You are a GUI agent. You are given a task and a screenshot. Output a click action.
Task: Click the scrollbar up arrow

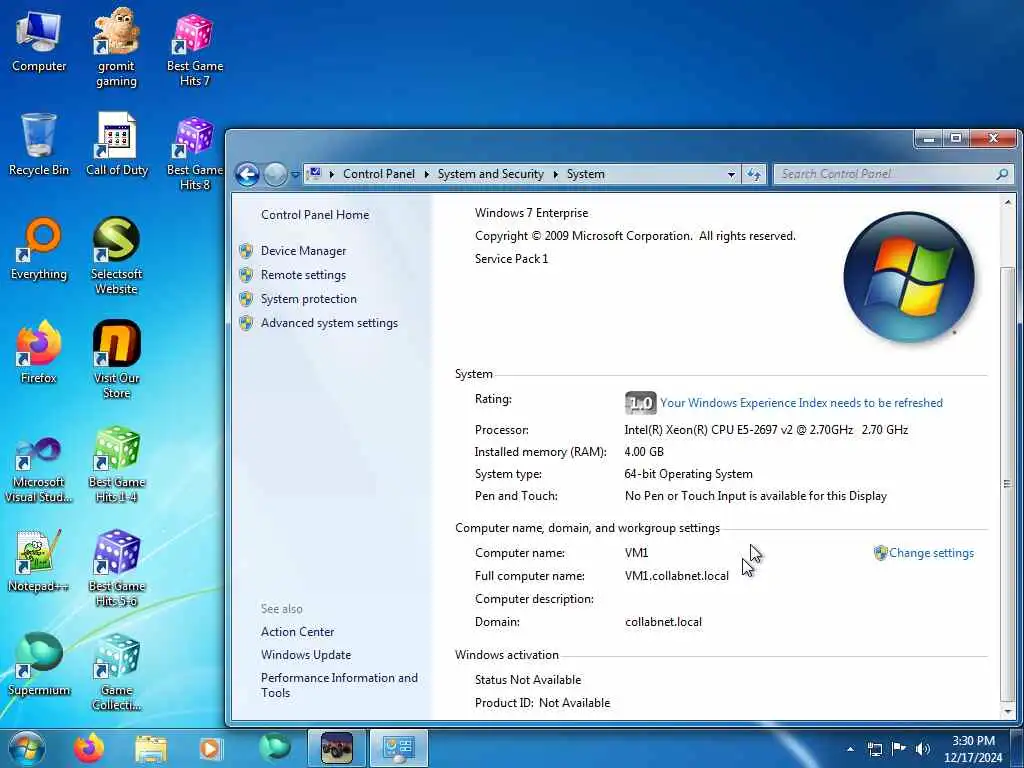coord(1008,202)
